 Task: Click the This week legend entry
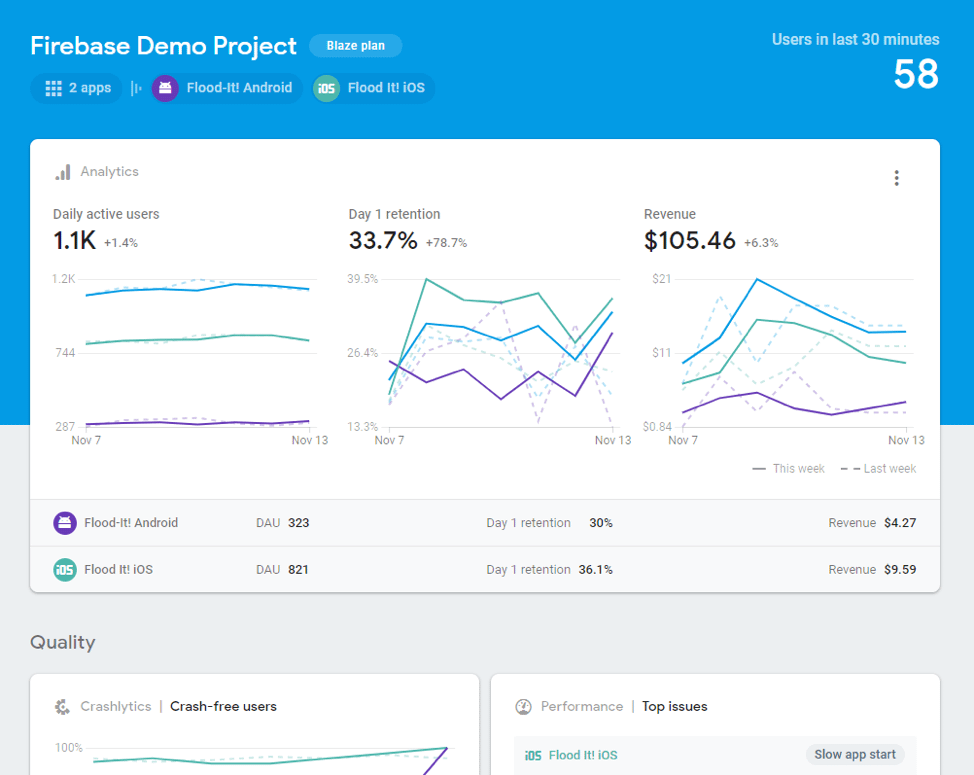[788, 469]
